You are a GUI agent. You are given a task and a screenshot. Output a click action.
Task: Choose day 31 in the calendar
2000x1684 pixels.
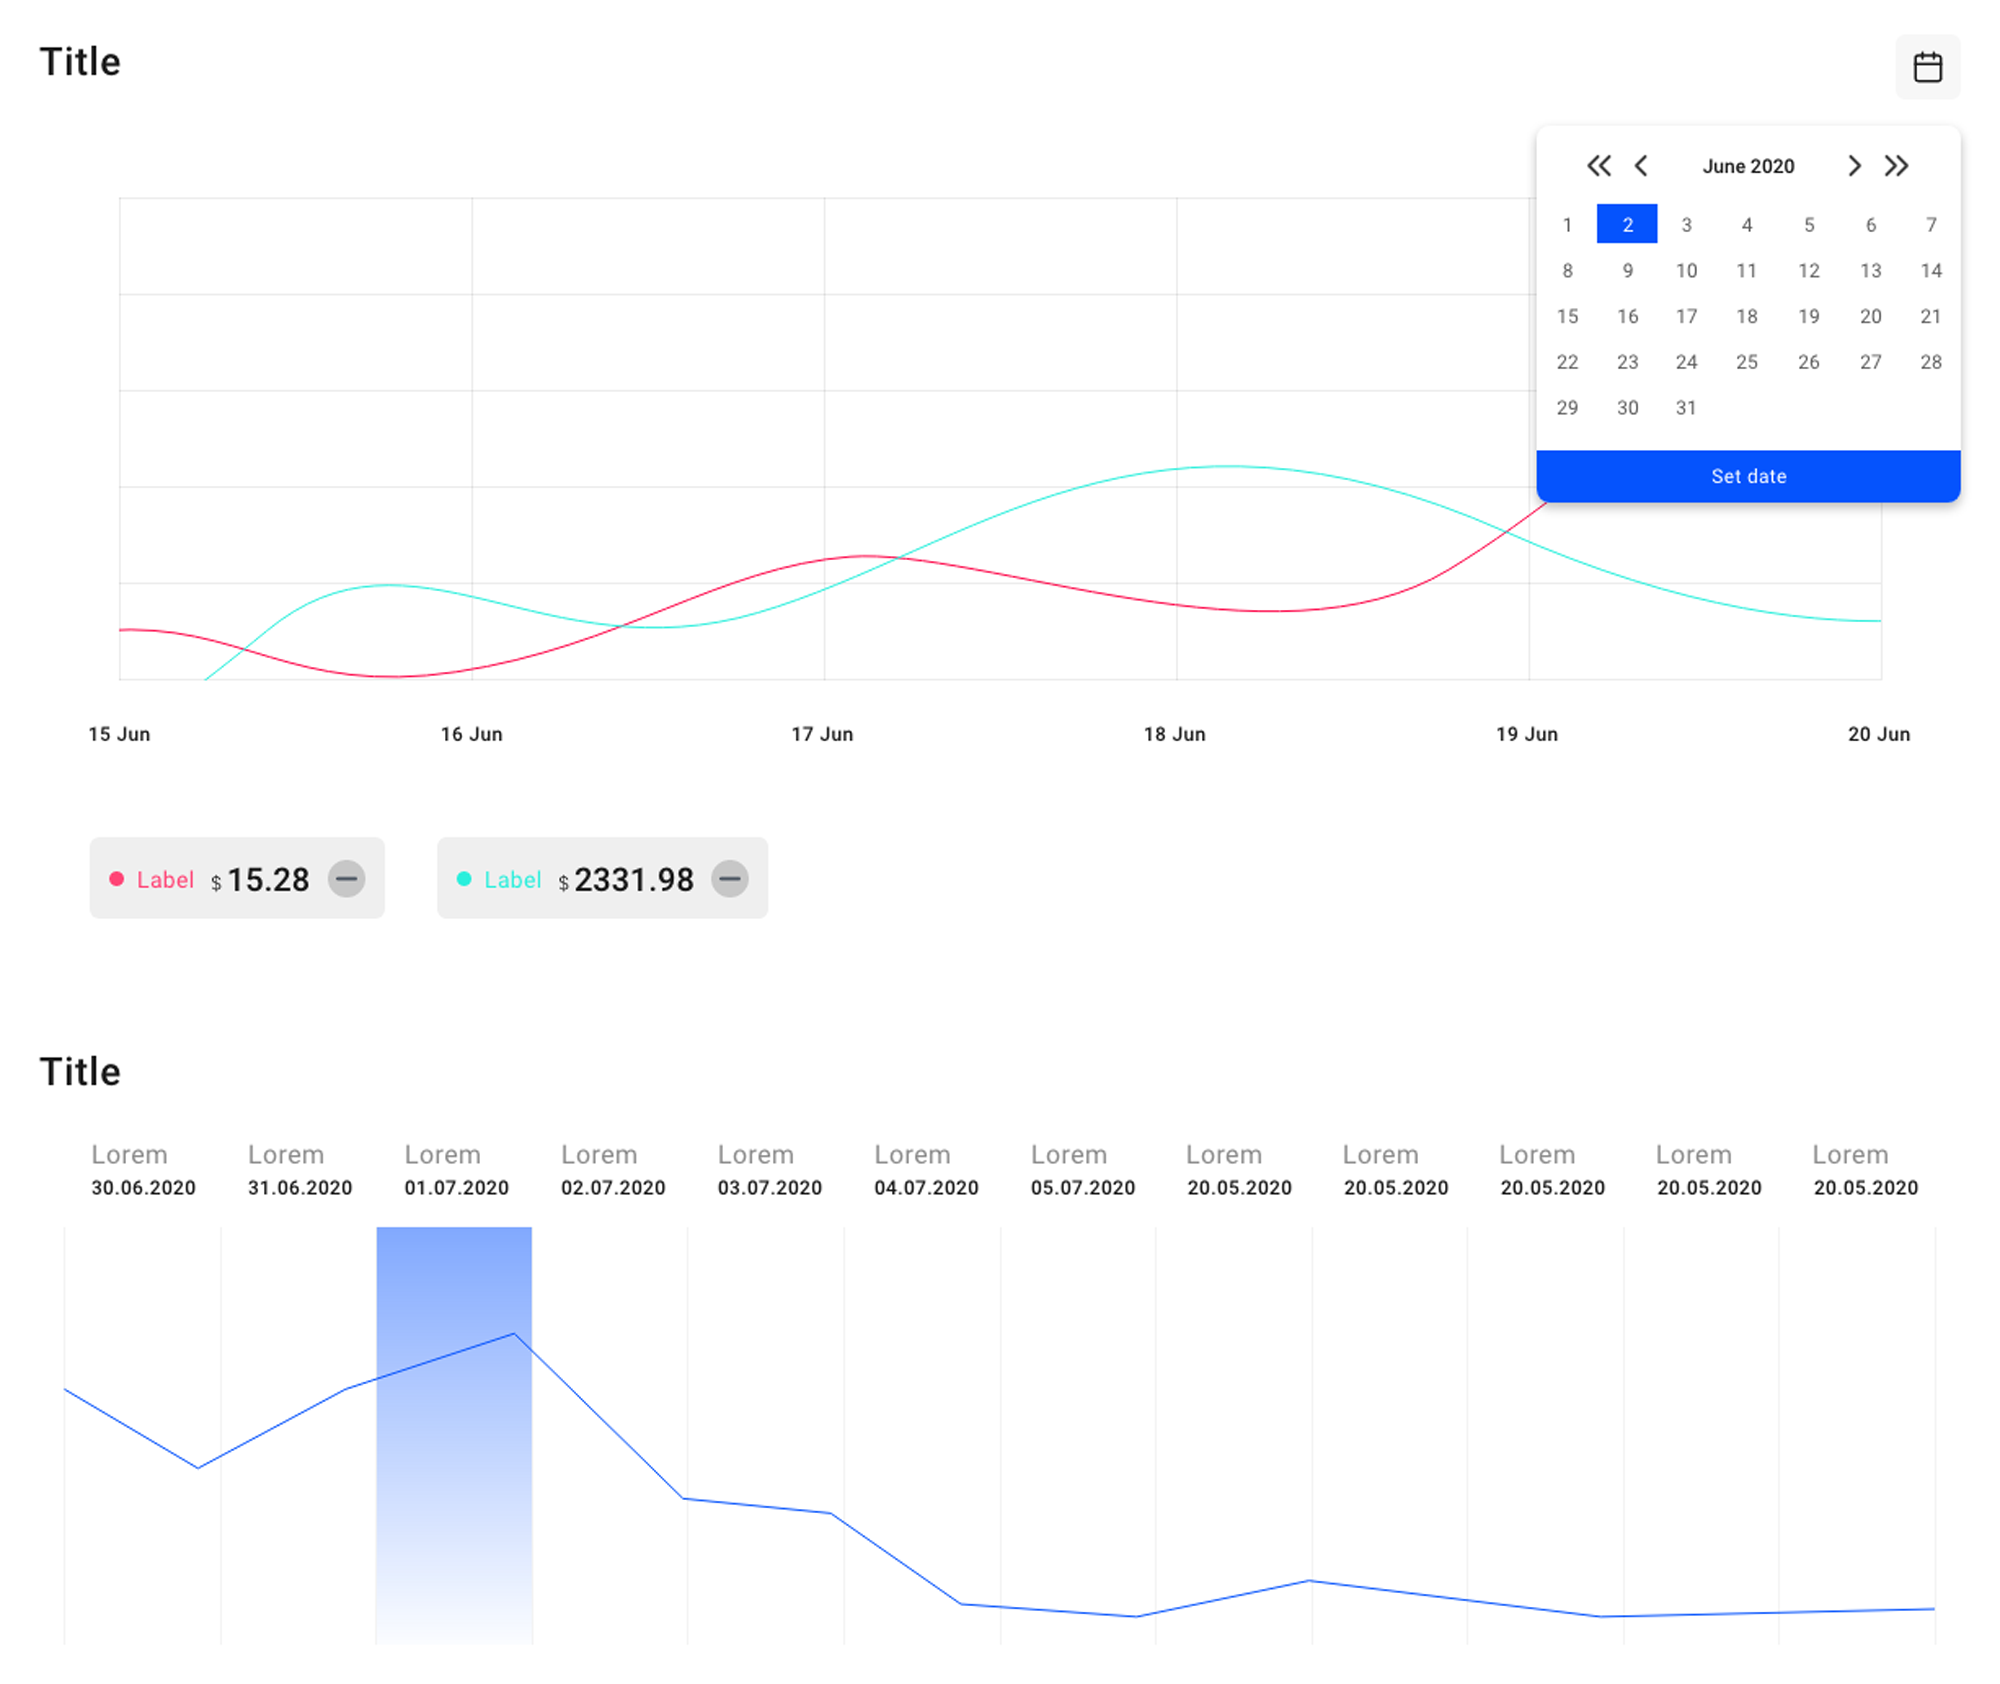(x=1686, y=408)
